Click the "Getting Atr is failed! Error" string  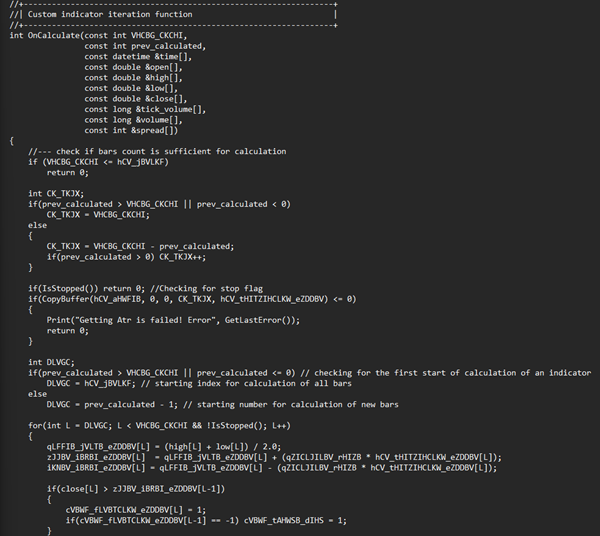coord(145,320)
